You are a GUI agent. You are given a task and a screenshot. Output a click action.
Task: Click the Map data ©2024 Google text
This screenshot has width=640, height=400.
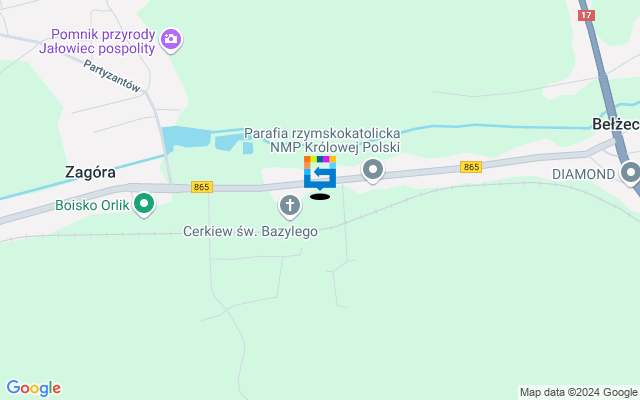tap(578, 392)
